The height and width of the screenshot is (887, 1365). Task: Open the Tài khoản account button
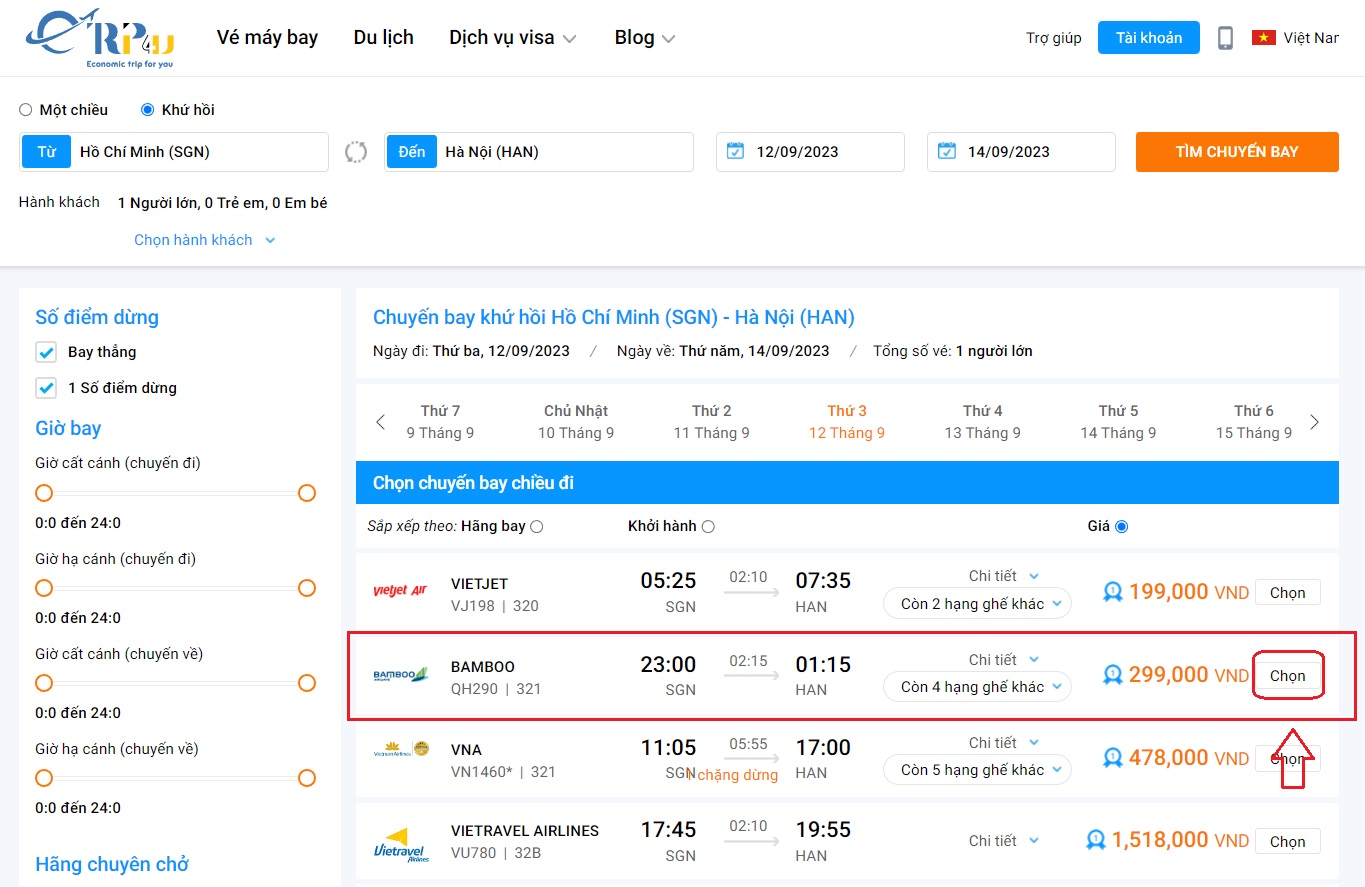1149,38
